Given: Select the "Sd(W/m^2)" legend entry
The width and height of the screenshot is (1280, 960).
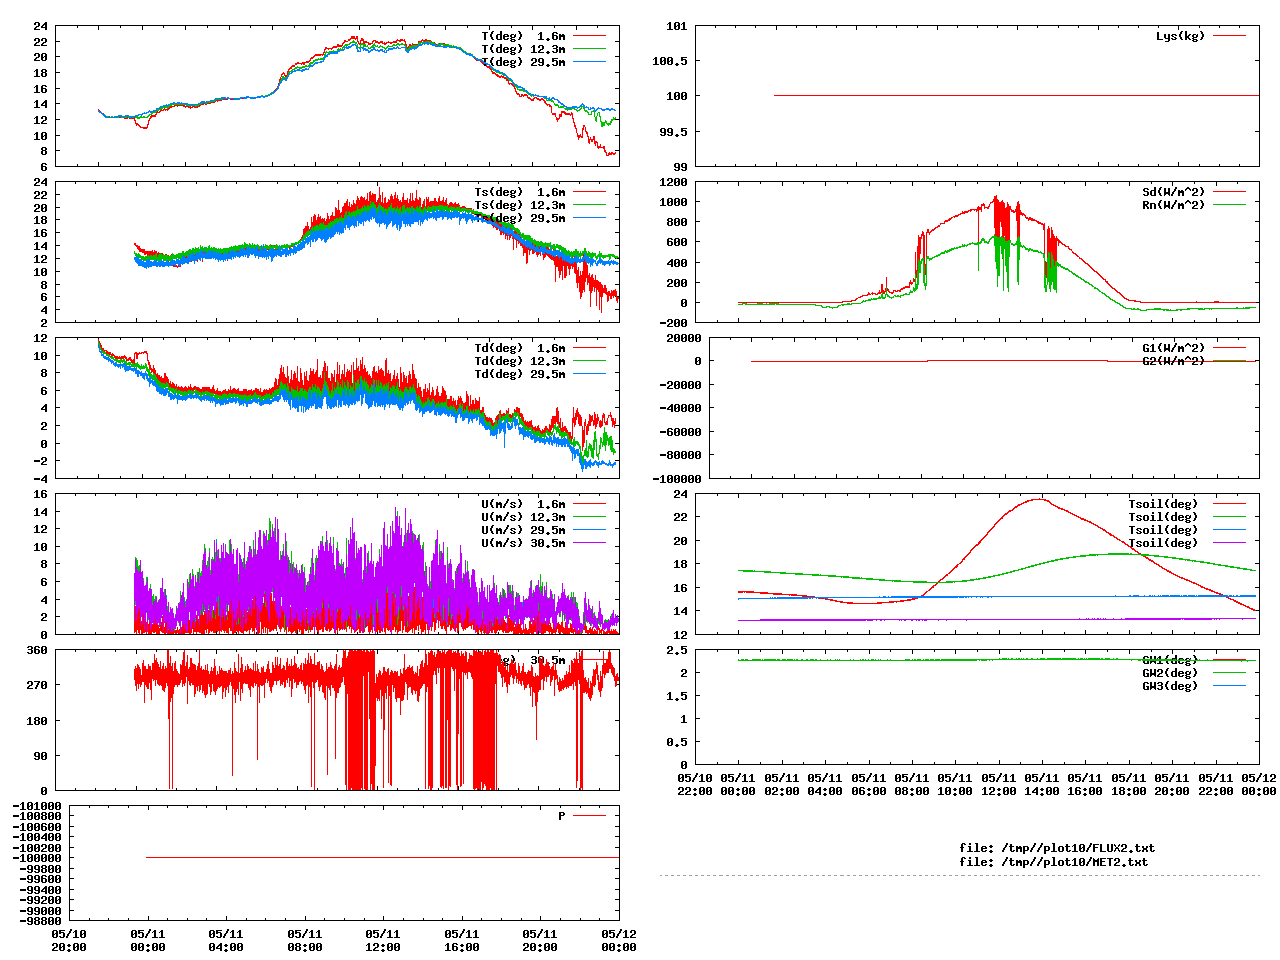Looking at the screenshot, I should [1174, 192].
